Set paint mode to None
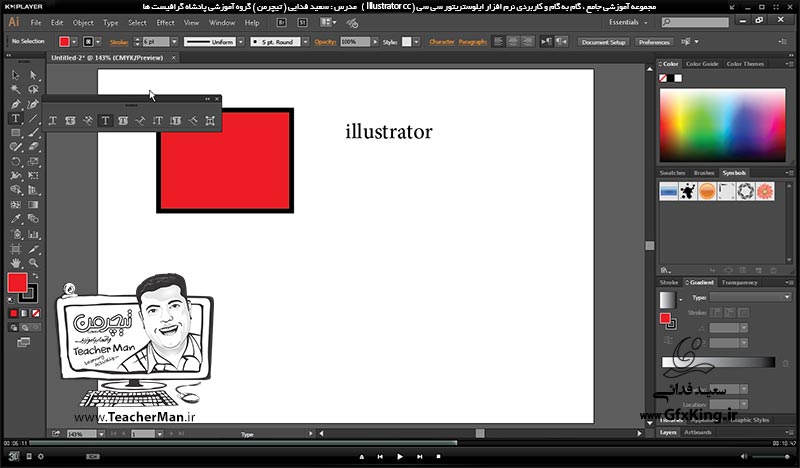Screen dimensions: 800x468 pyautogui.click(x=36, y=313)
